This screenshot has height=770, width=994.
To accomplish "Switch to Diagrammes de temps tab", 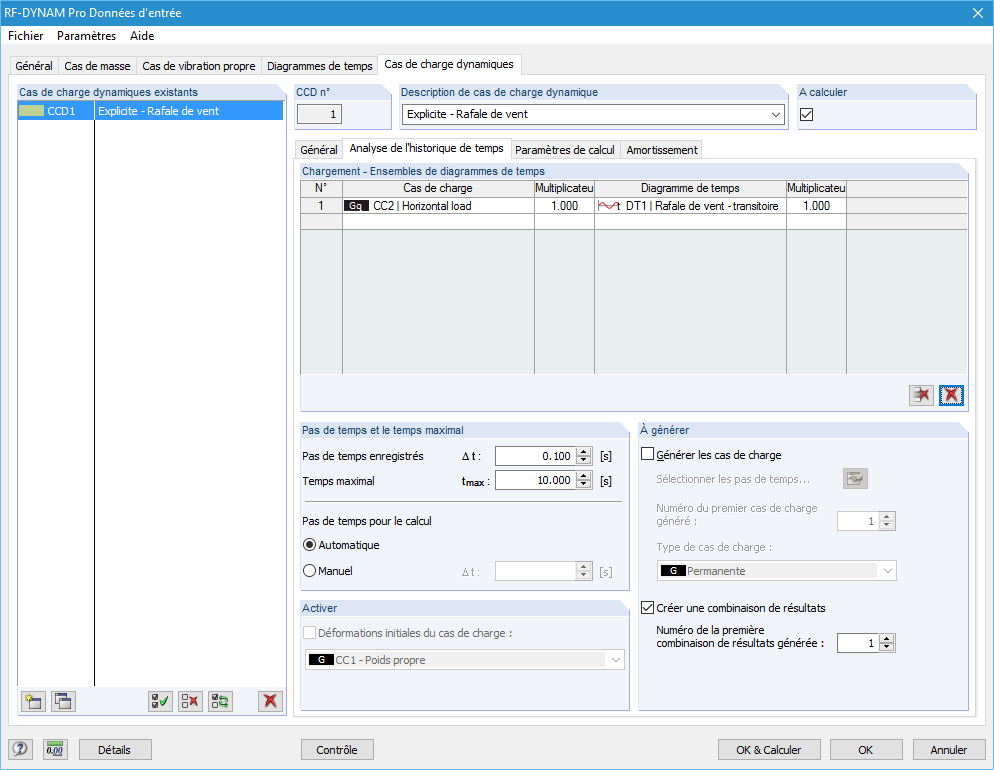I will coord(320,66).
